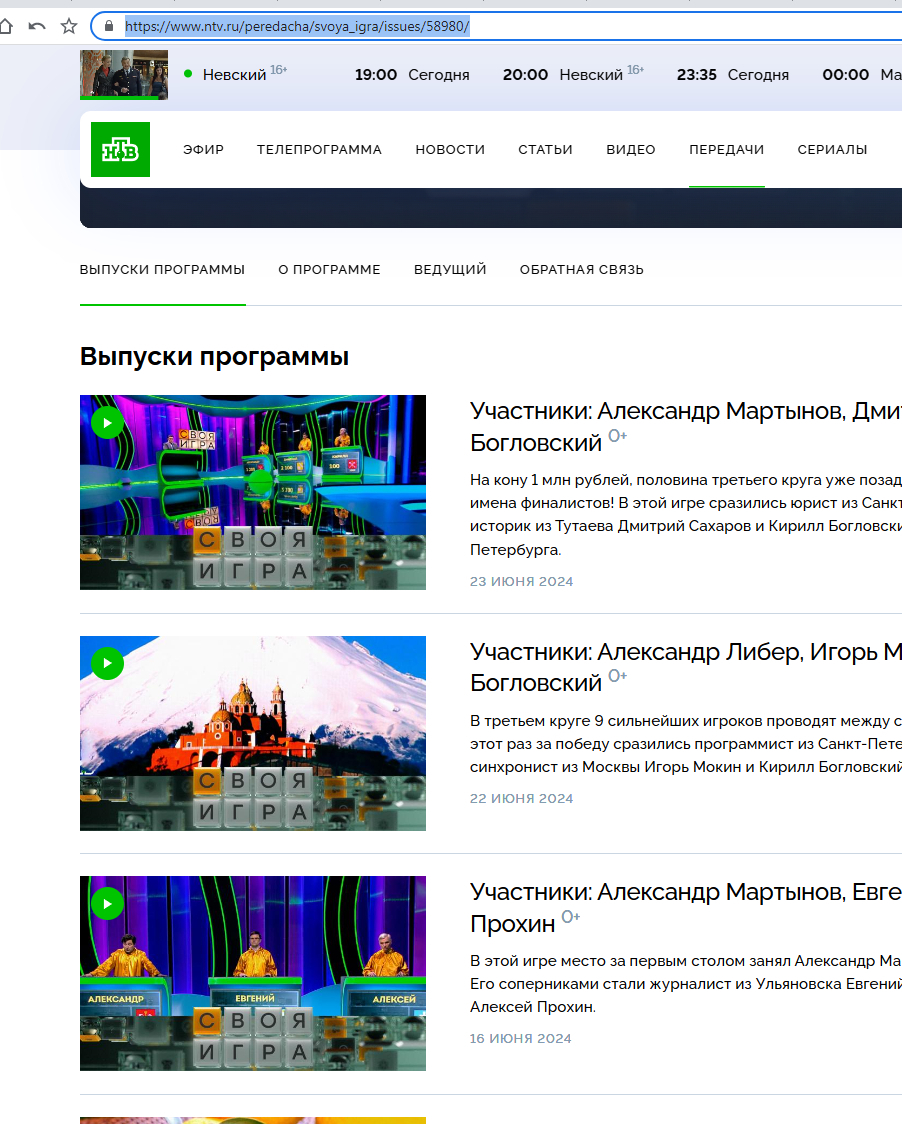
Task: Play the 22 июня 2024 episode video
Action: tap(108, 664)
